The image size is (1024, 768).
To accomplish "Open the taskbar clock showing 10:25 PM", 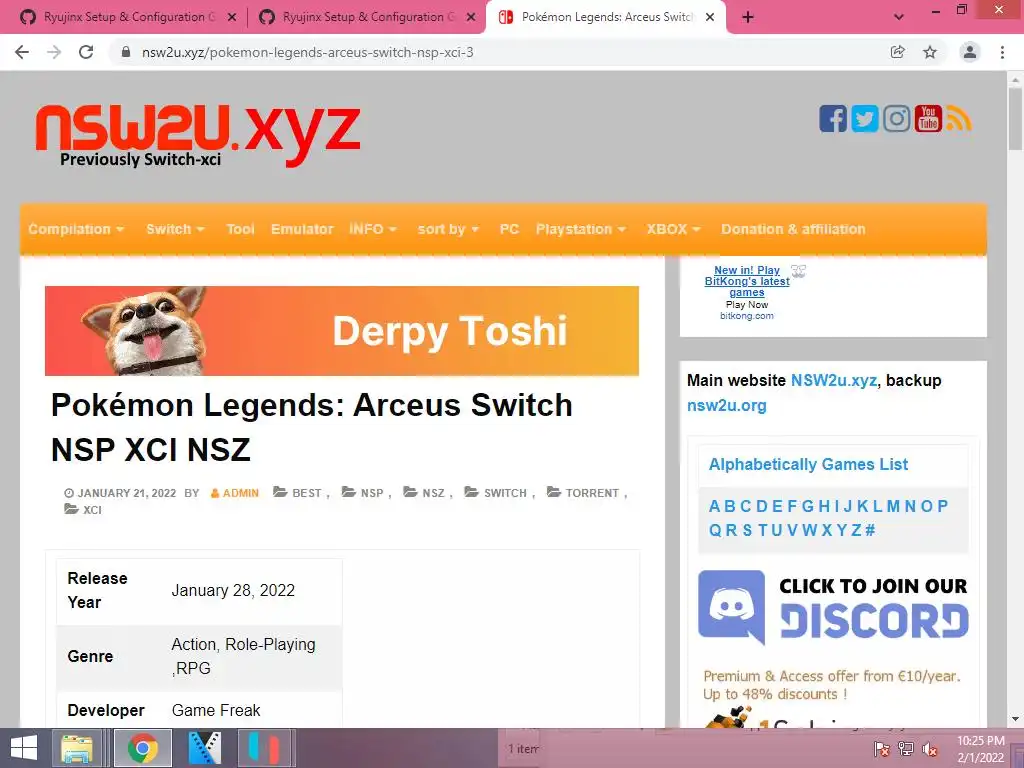I will tap(981, 749).
